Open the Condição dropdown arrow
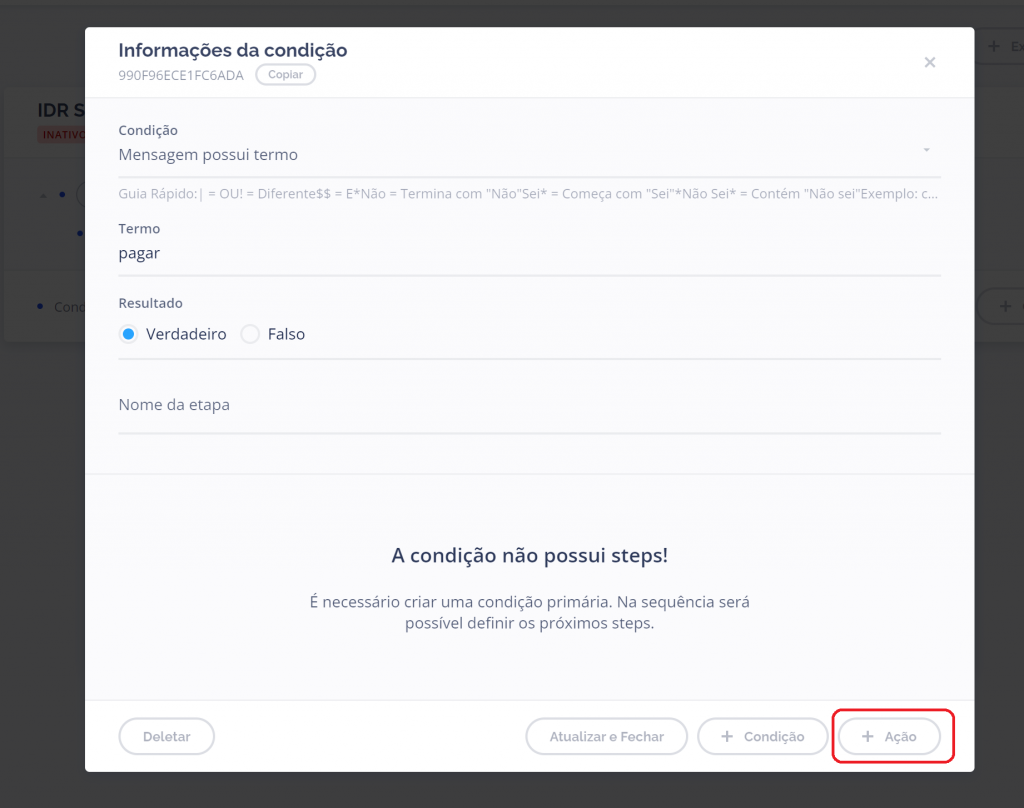 click(x=926, y=150)
